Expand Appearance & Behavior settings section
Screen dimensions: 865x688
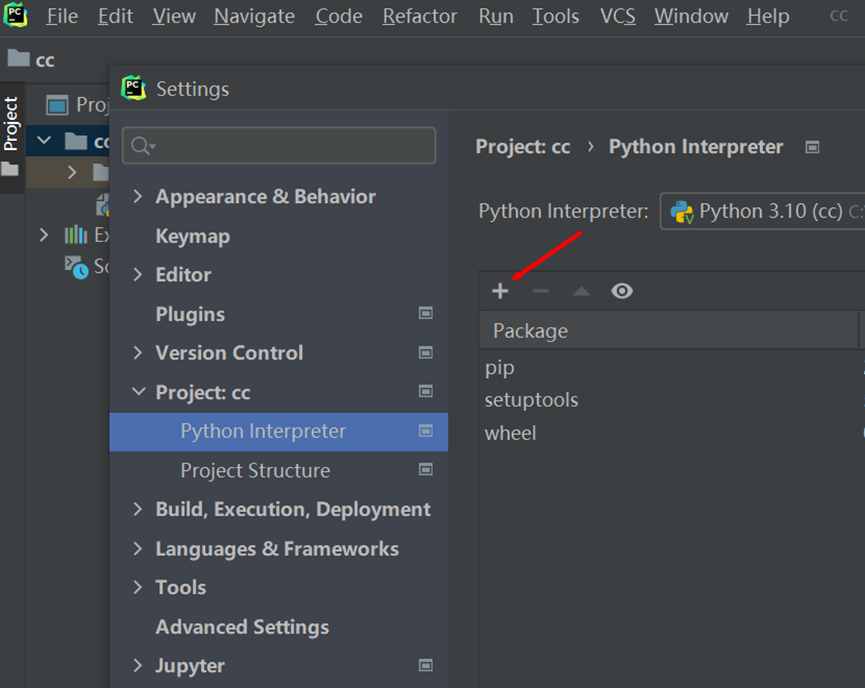tap(138, 196)
